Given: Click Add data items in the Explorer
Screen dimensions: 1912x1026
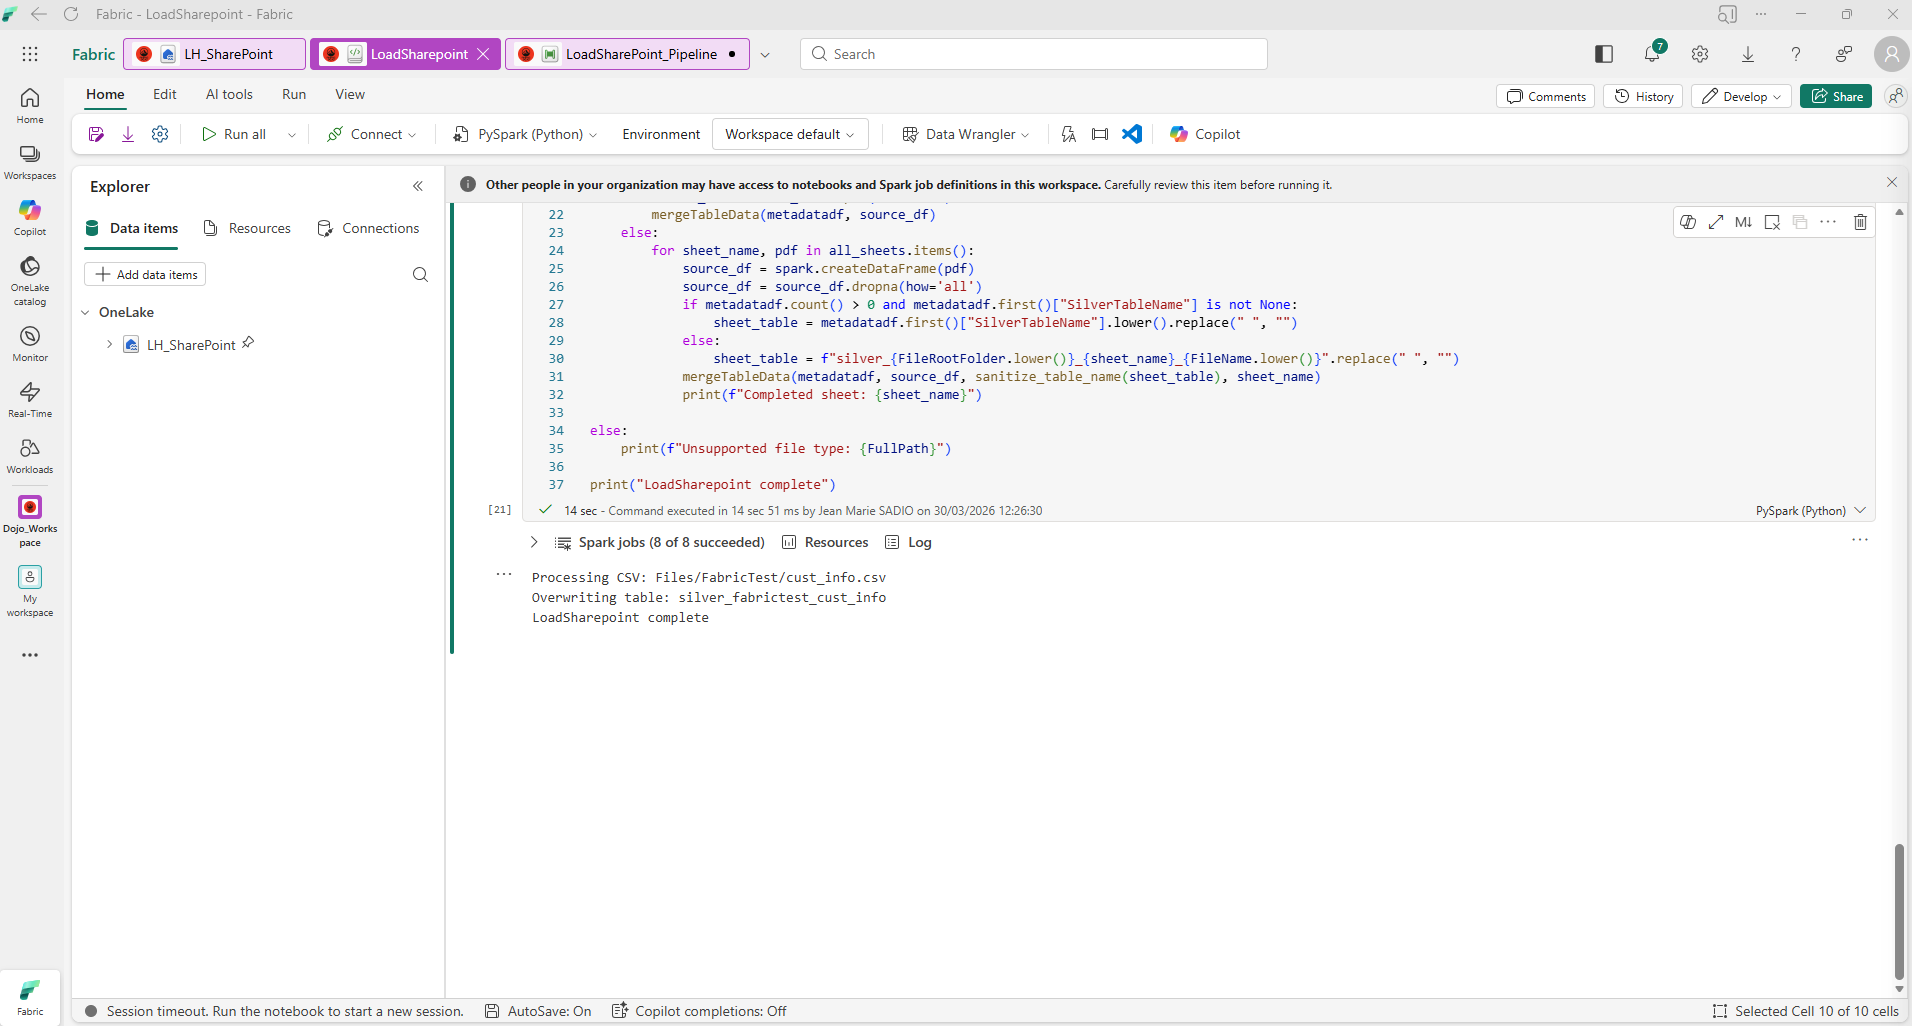Looking at the screenshot, I should point(146,274).
